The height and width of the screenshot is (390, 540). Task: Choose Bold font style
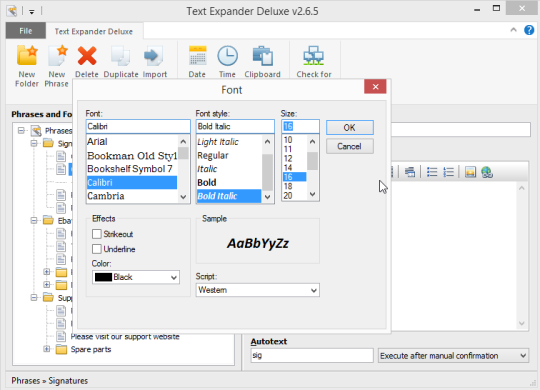coord(229,183)
